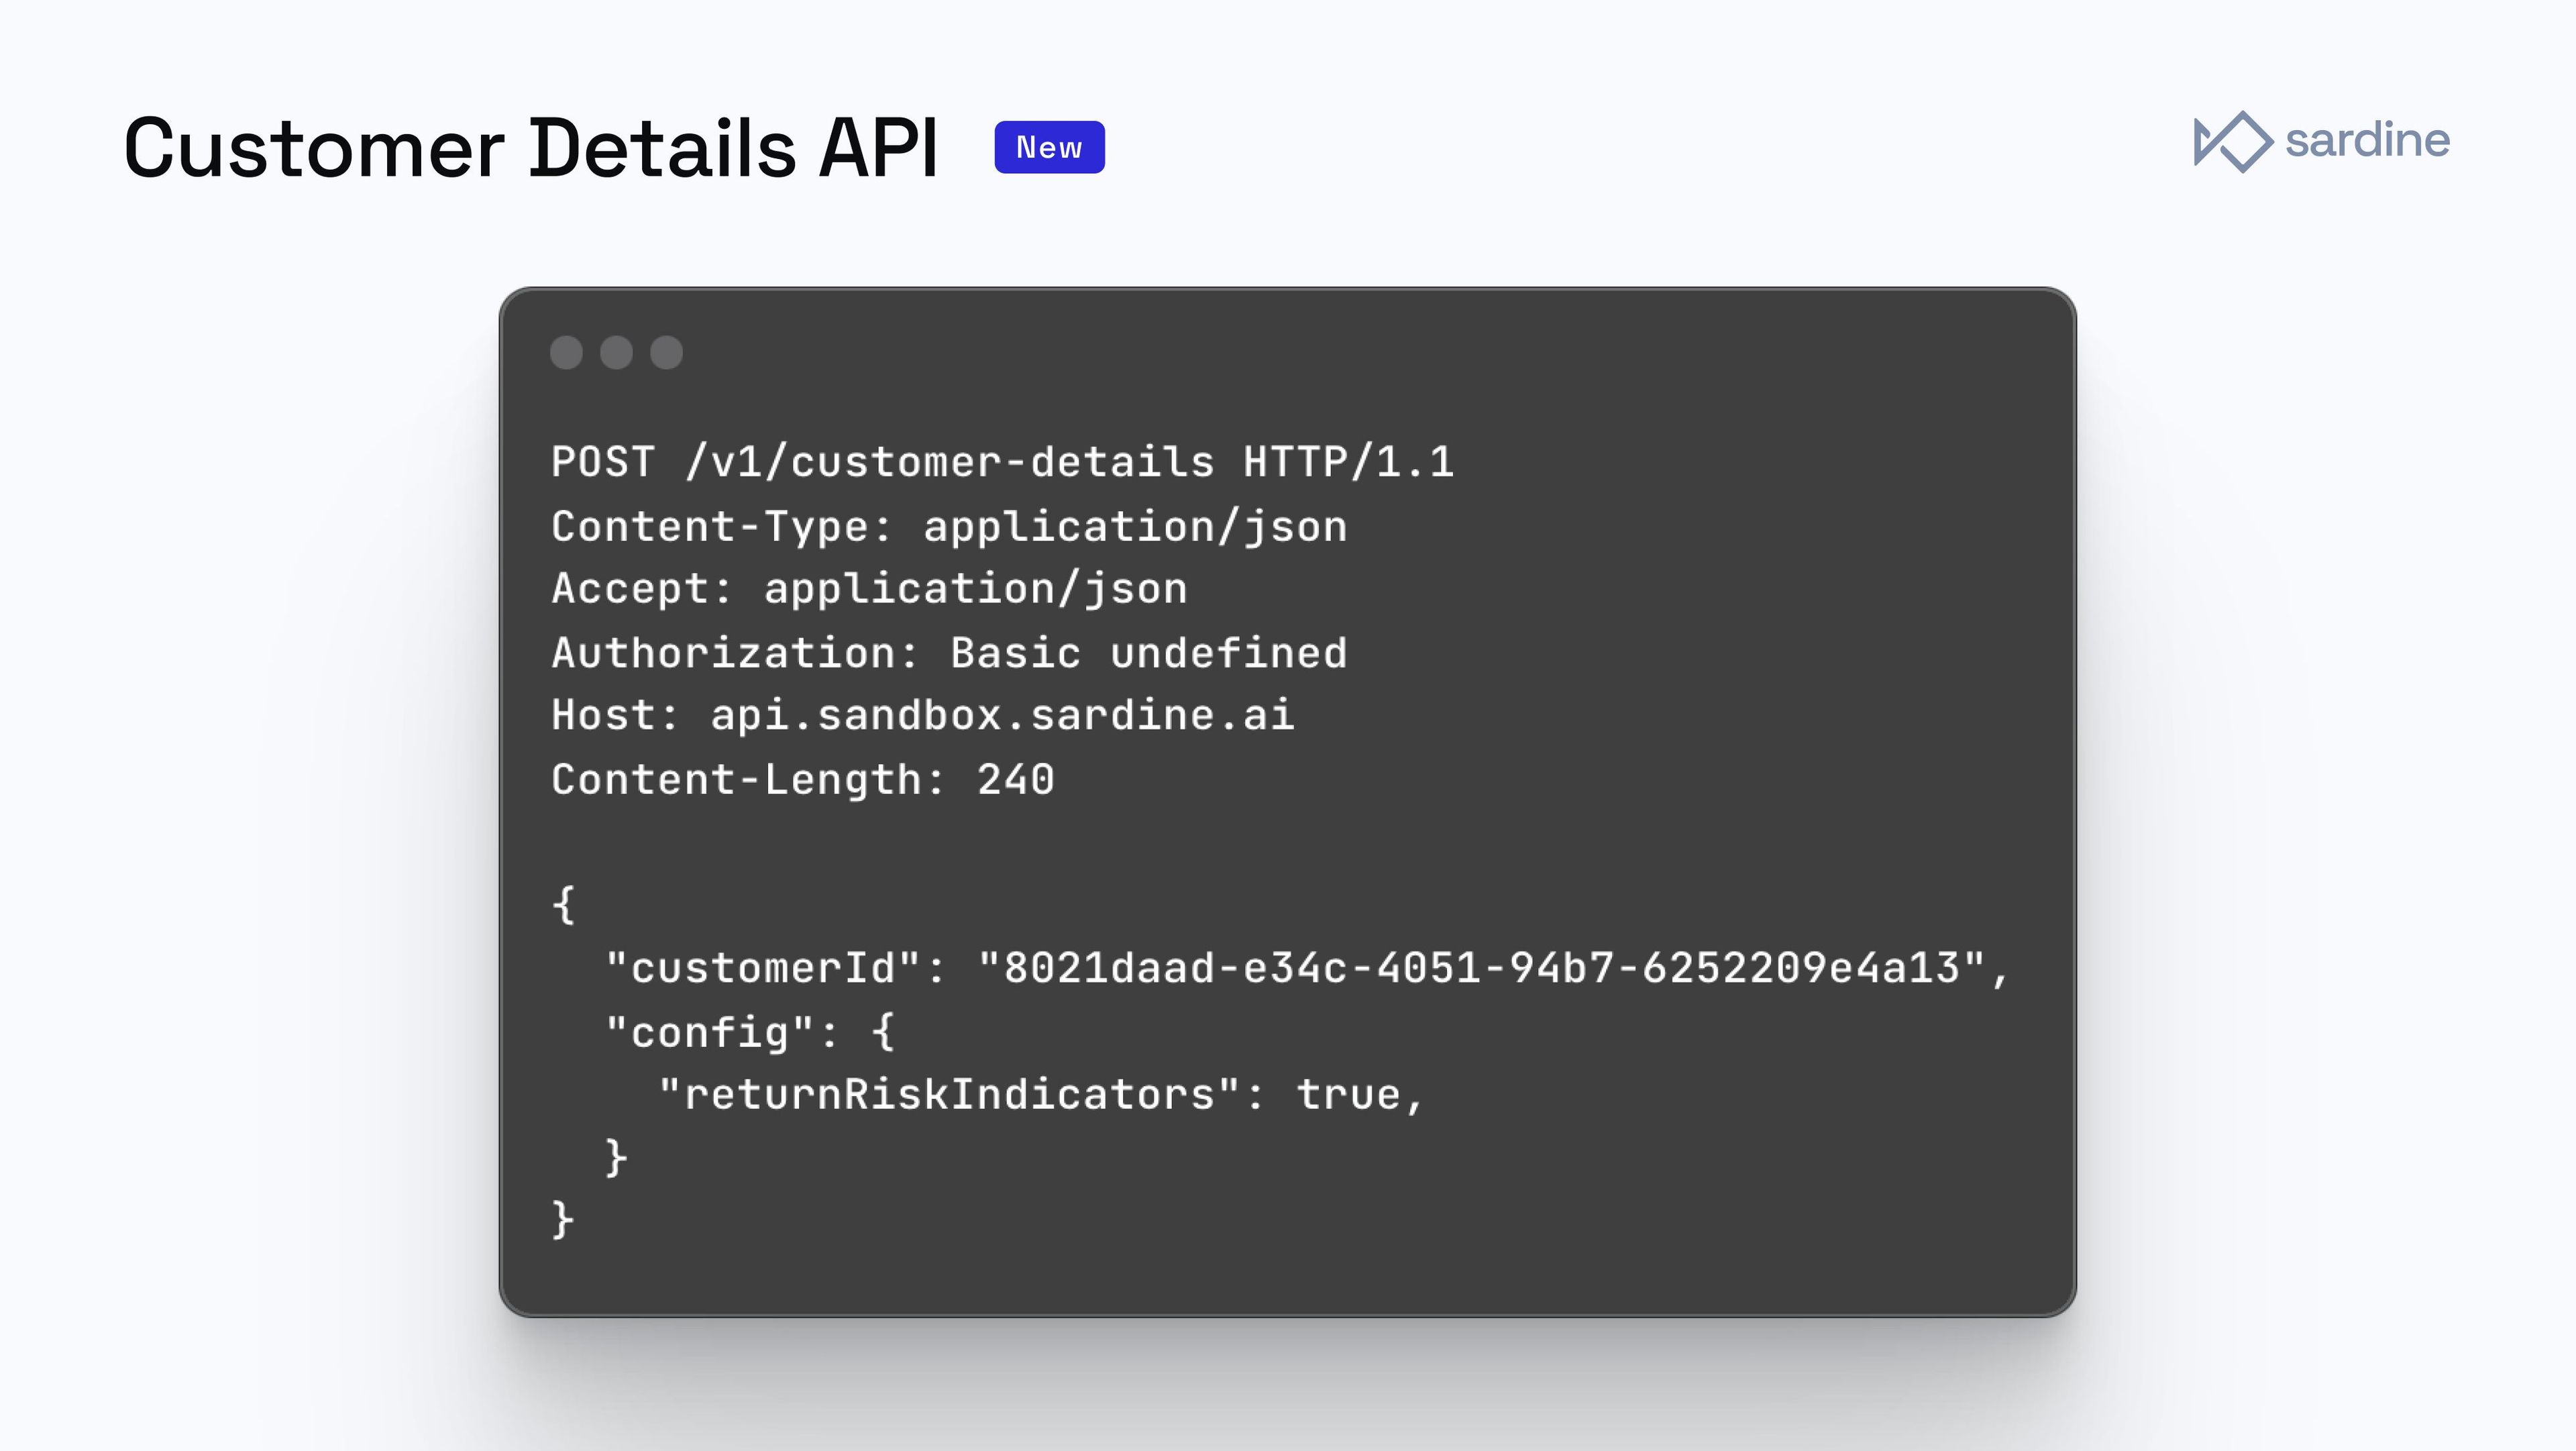Click the Host api.sandbox.sardine.ai line
This screenshot has height=1451, width=2576.
coord(922,716)
